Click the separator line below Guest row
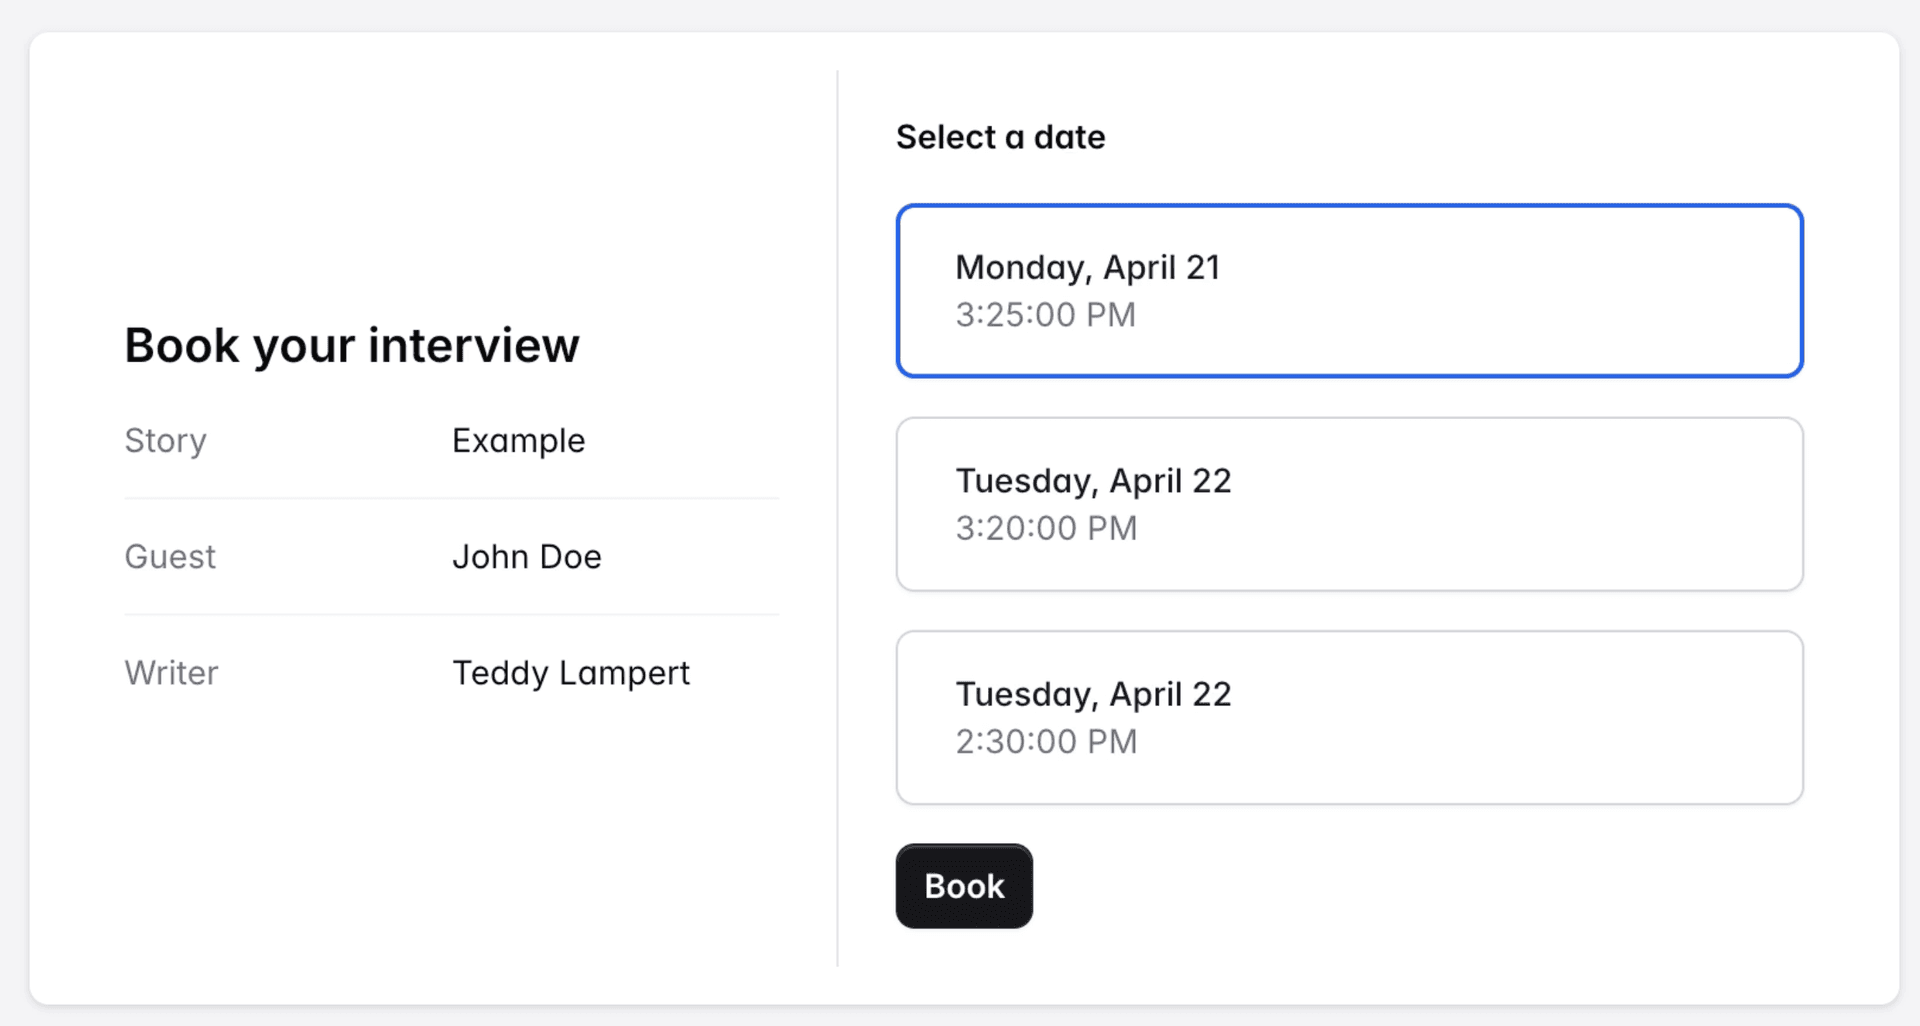1920x1026 pixels. point(451,614)
